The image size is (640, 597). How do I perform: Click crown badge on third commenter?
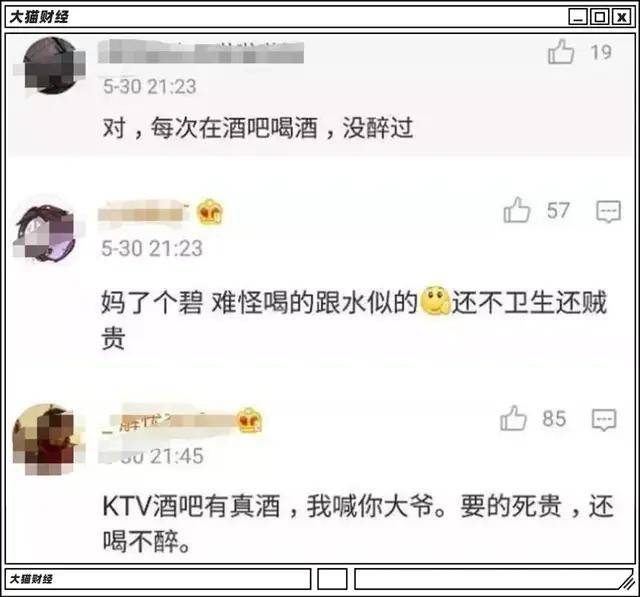click(250, 420)
